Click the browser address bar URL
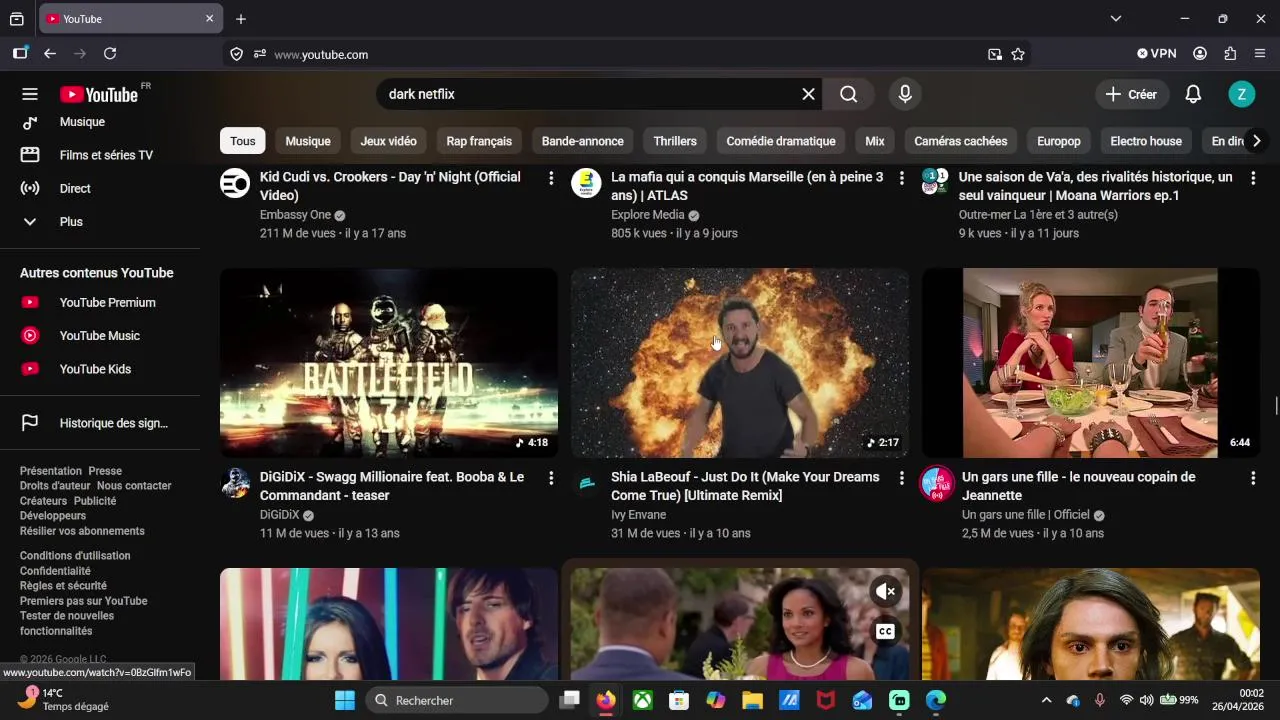 click(x=321, y=54)
